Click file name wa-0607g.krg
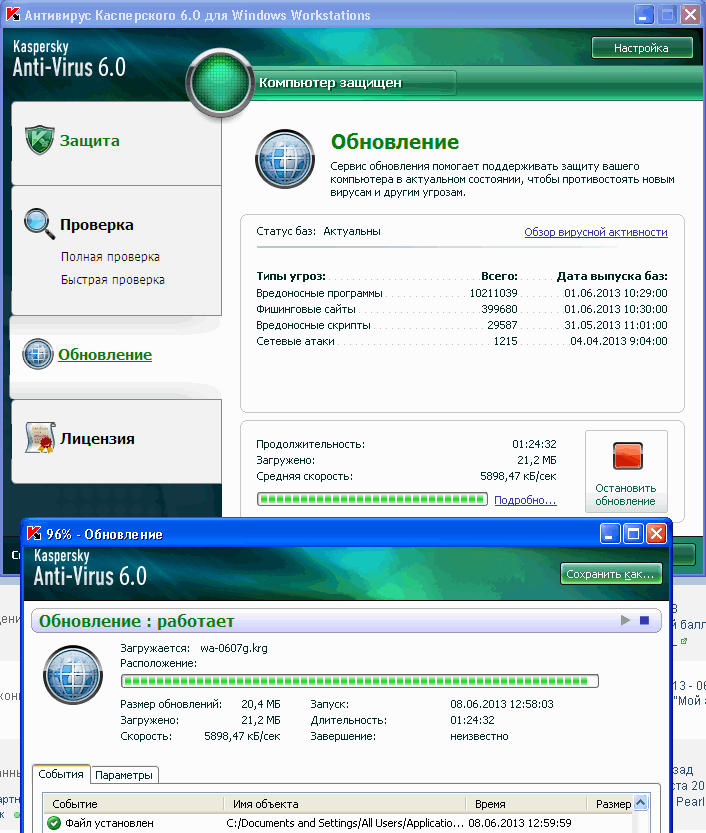This screenshot has width=706, height=833. (234, 648)
